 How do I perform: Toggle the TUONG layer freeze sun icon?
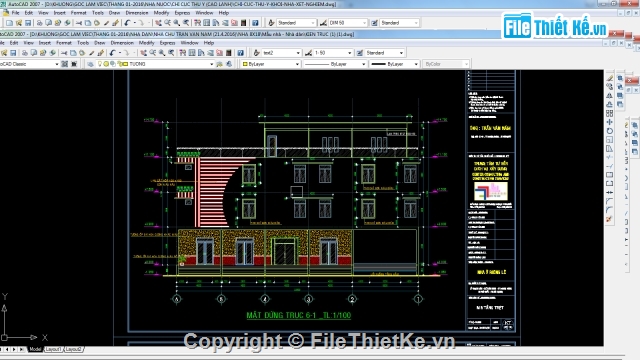coord(106,64)
